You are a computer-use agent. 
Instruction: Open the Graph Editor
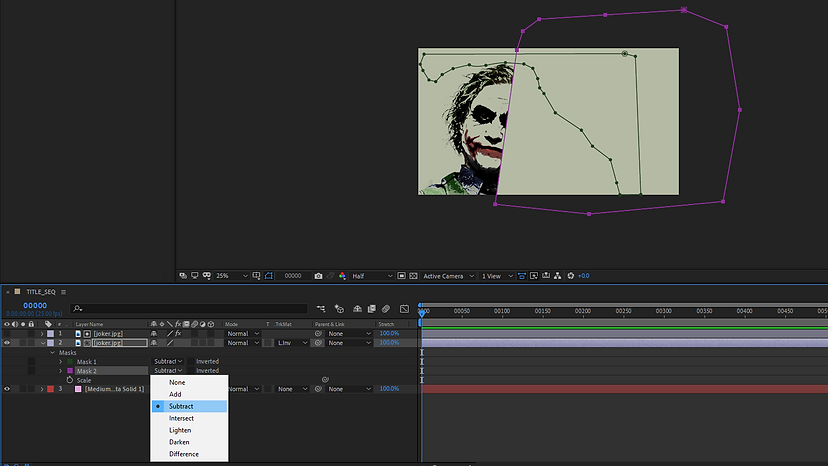(404, 309)
